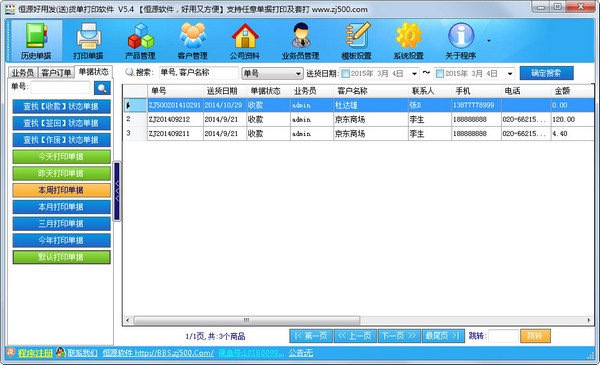Switch to 客户订单 tab

point(56,72)
